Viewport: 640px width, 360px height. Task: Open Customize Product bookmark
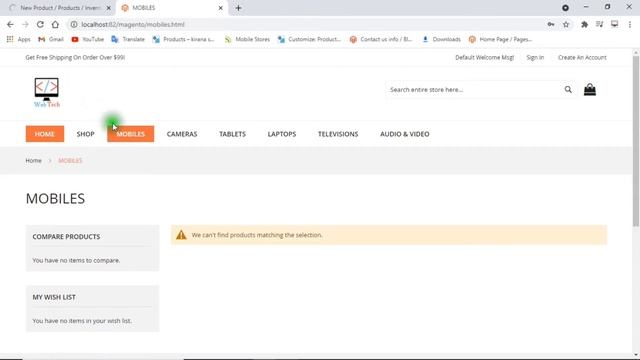tap(309, 39)
